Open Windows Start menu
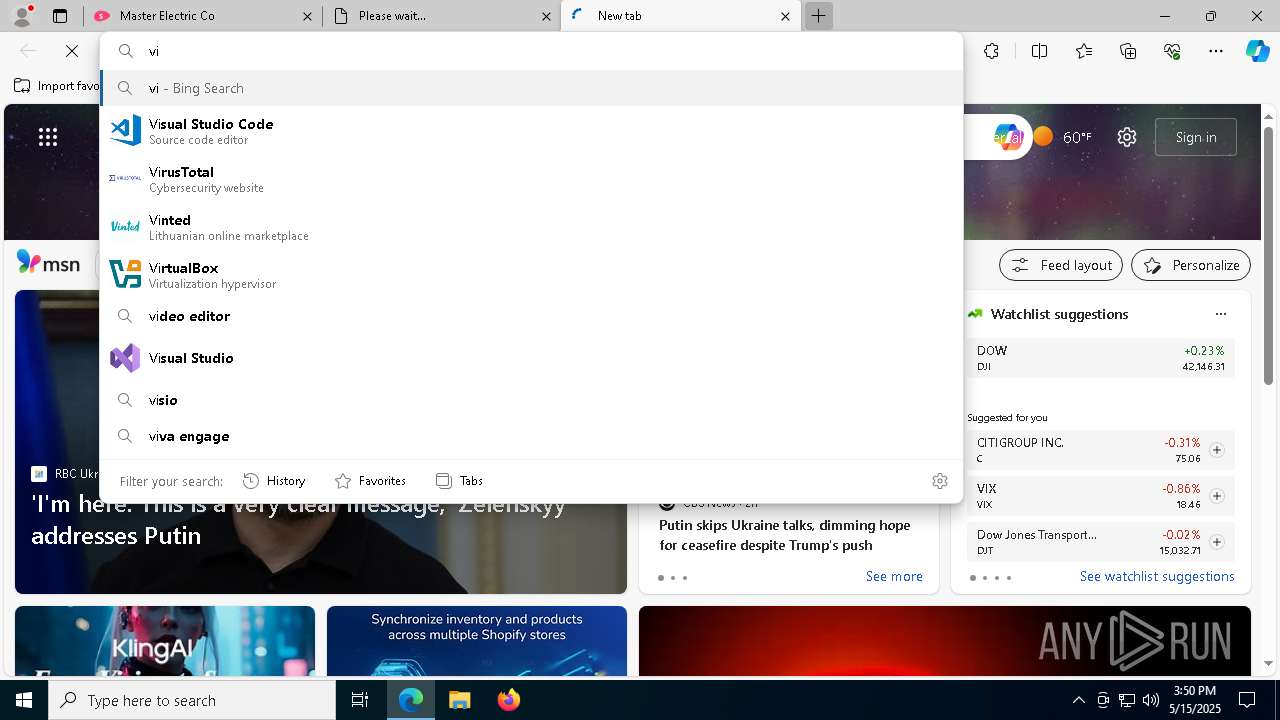The height and width of the screenshot is (720, 1280). tap(24, 700)
